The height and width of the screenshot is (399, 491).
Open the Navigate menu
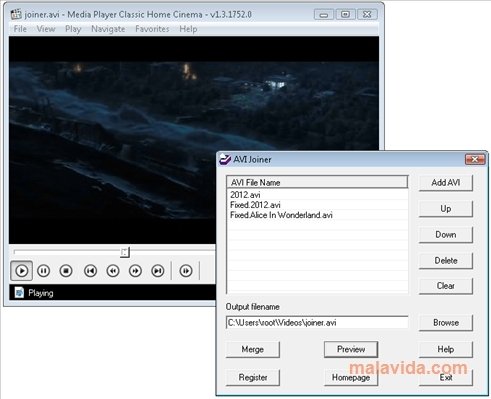point(108,29)
